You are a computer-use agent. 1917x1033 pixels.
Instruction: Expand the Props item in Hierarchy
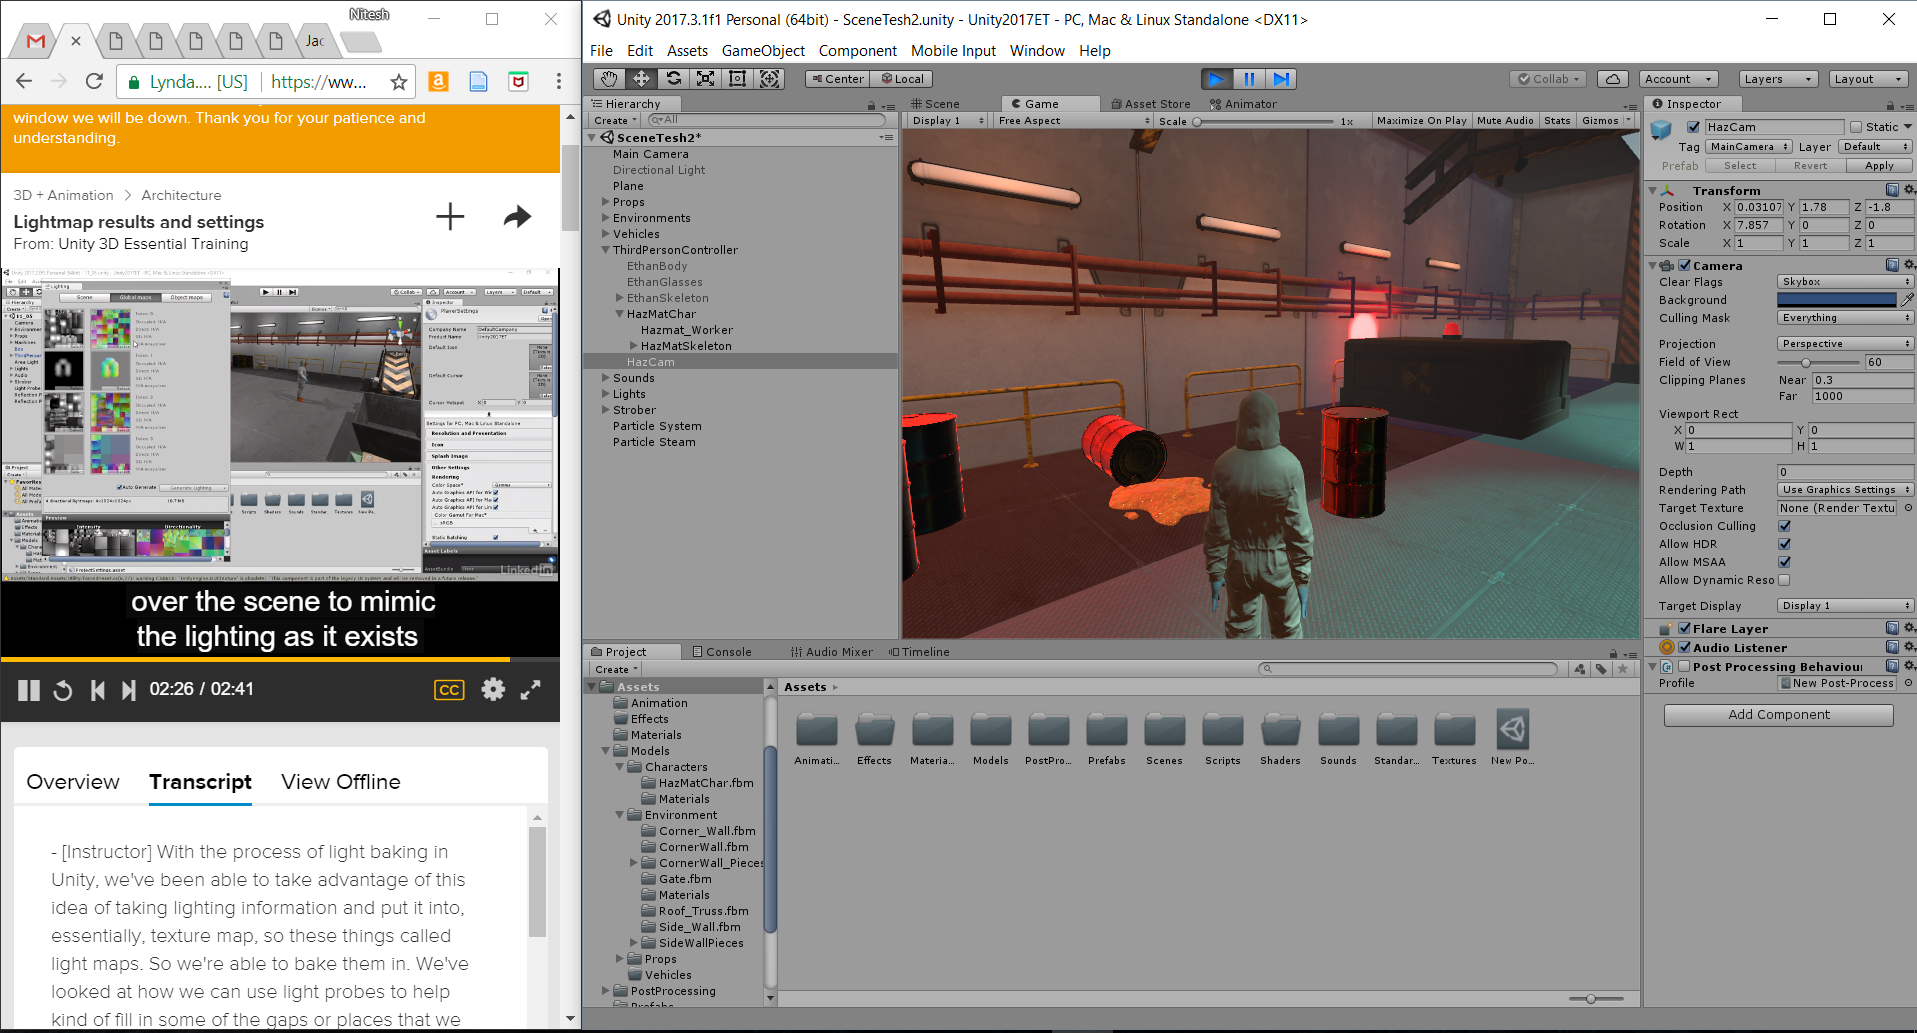[606, 202]
